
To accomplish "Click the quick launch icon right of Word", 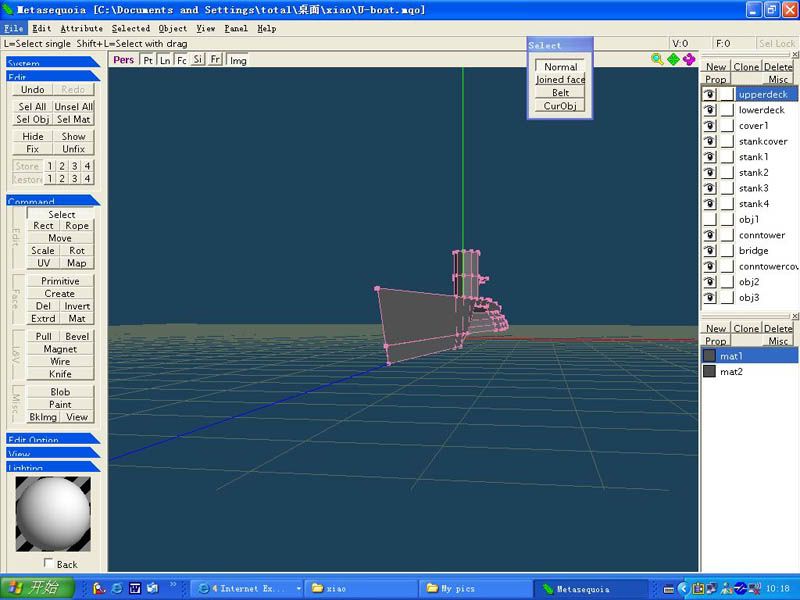I will pos(153,588).
